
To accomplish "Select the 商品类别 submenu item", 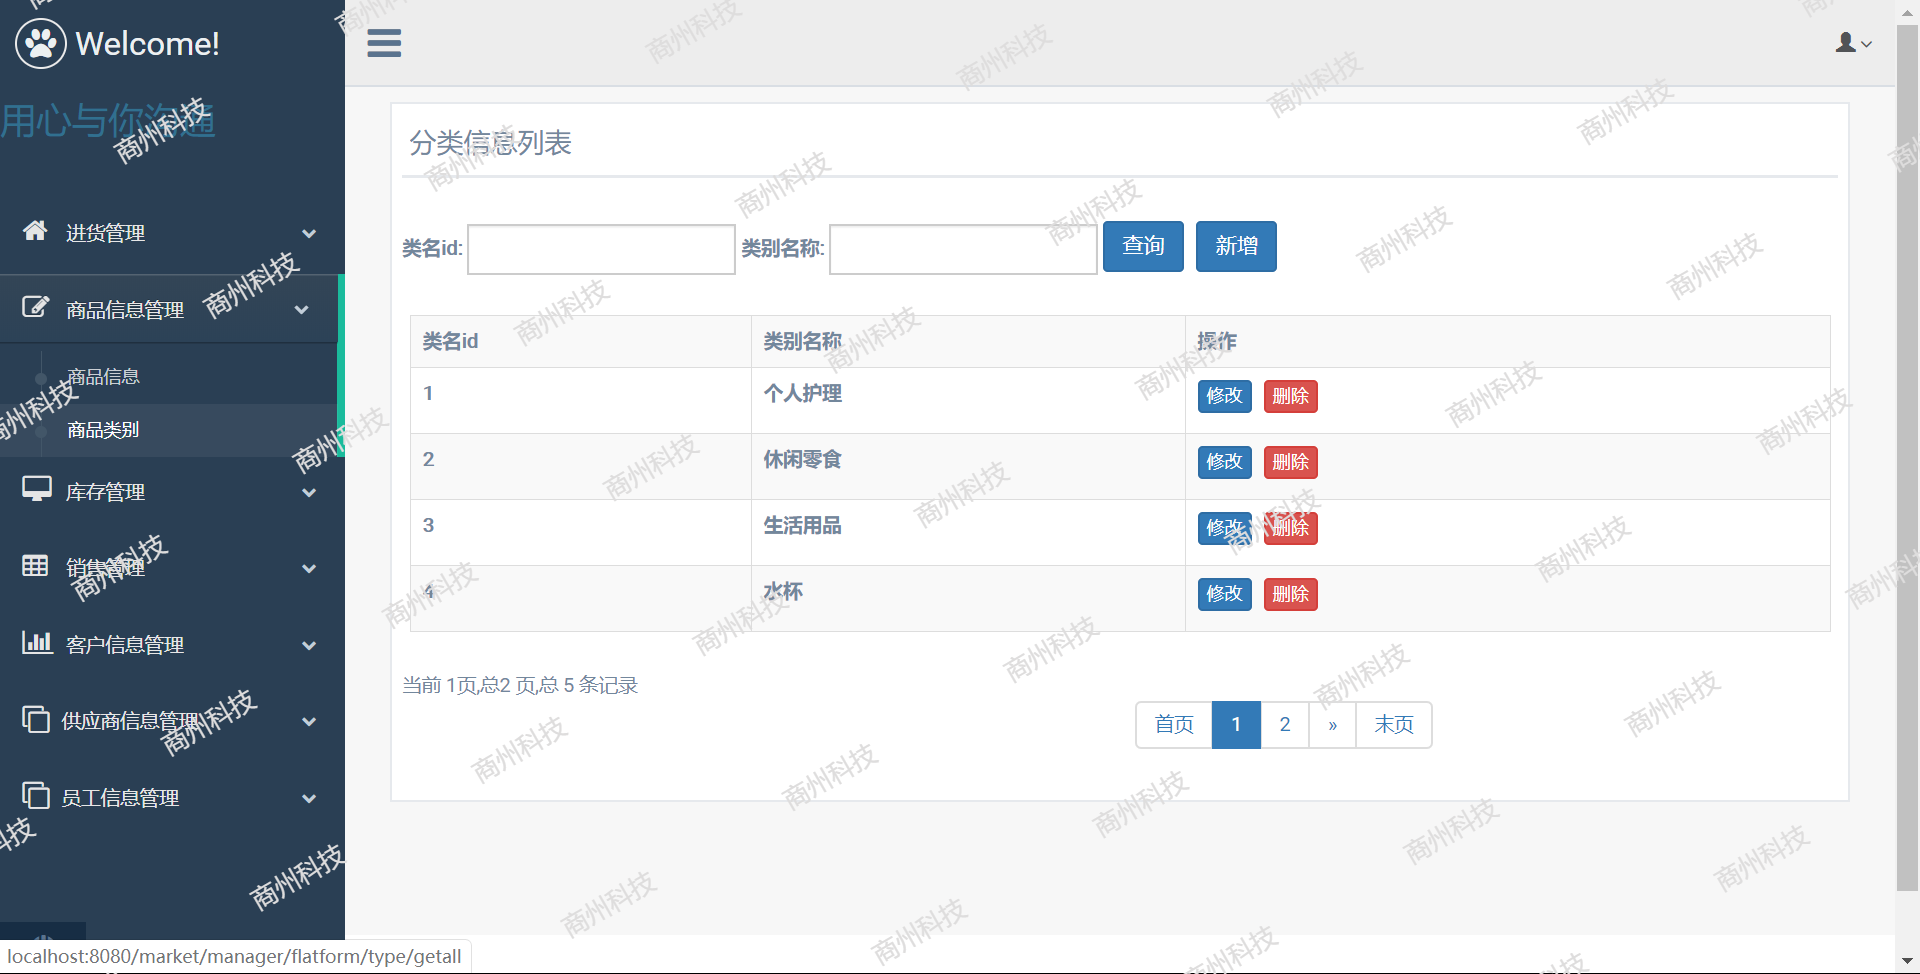I will point(103,430).
